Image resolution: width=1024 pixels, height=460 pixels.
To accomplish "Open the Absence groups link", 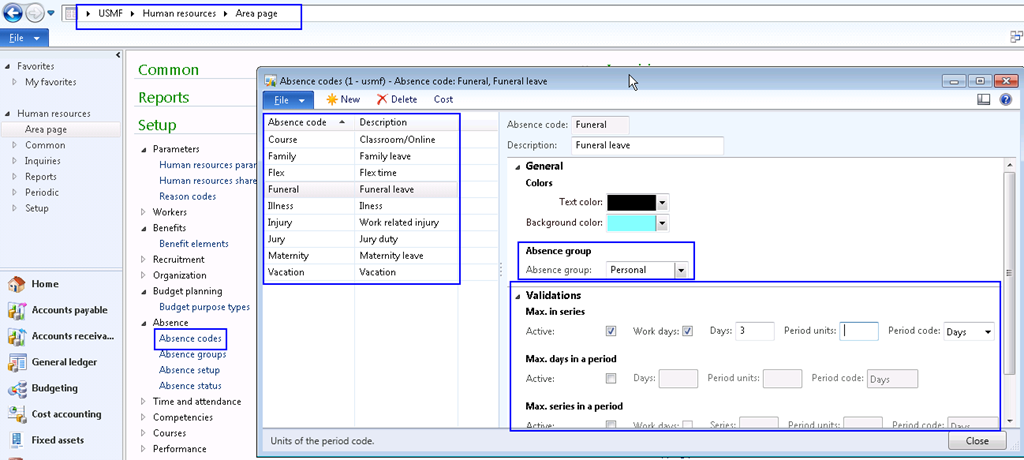I will [x=192, y=354].
